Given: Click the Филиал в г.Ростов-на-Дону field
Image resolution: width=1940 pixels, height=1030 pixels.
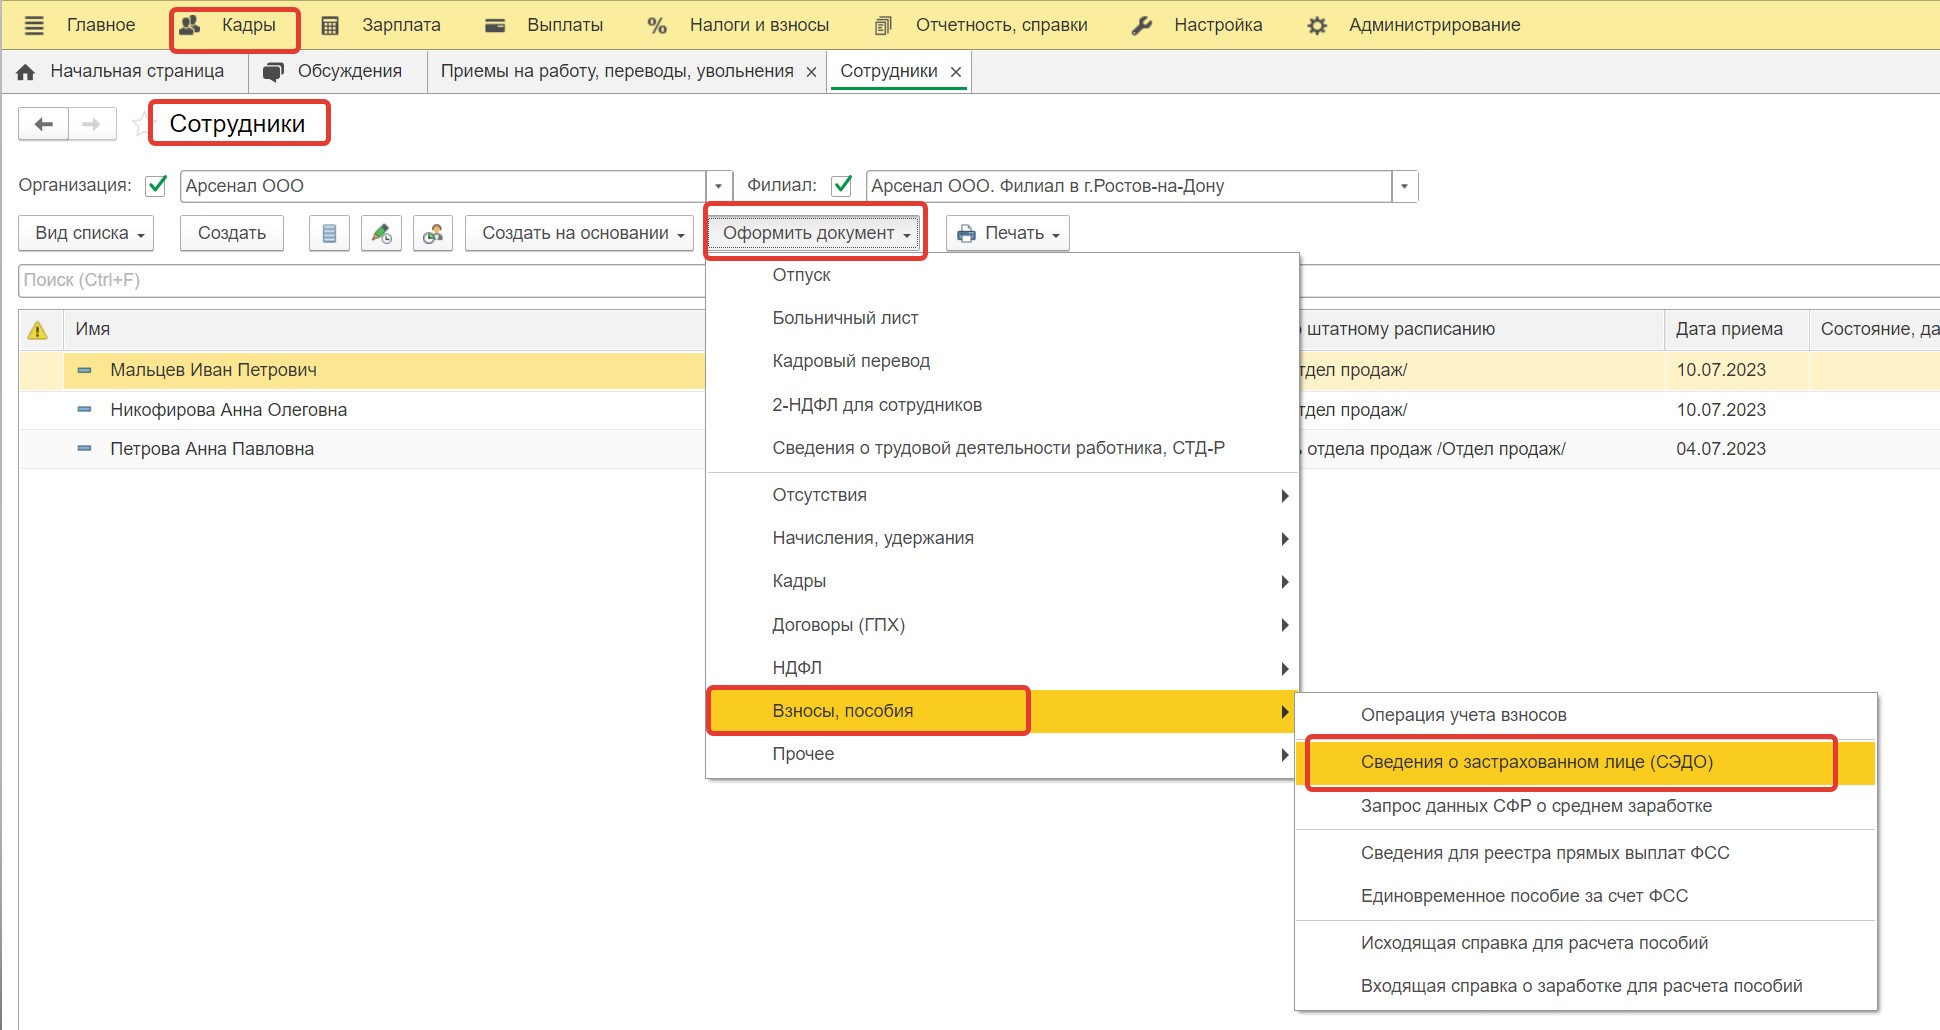Looking at the screenshot, I should (1129, 186).
